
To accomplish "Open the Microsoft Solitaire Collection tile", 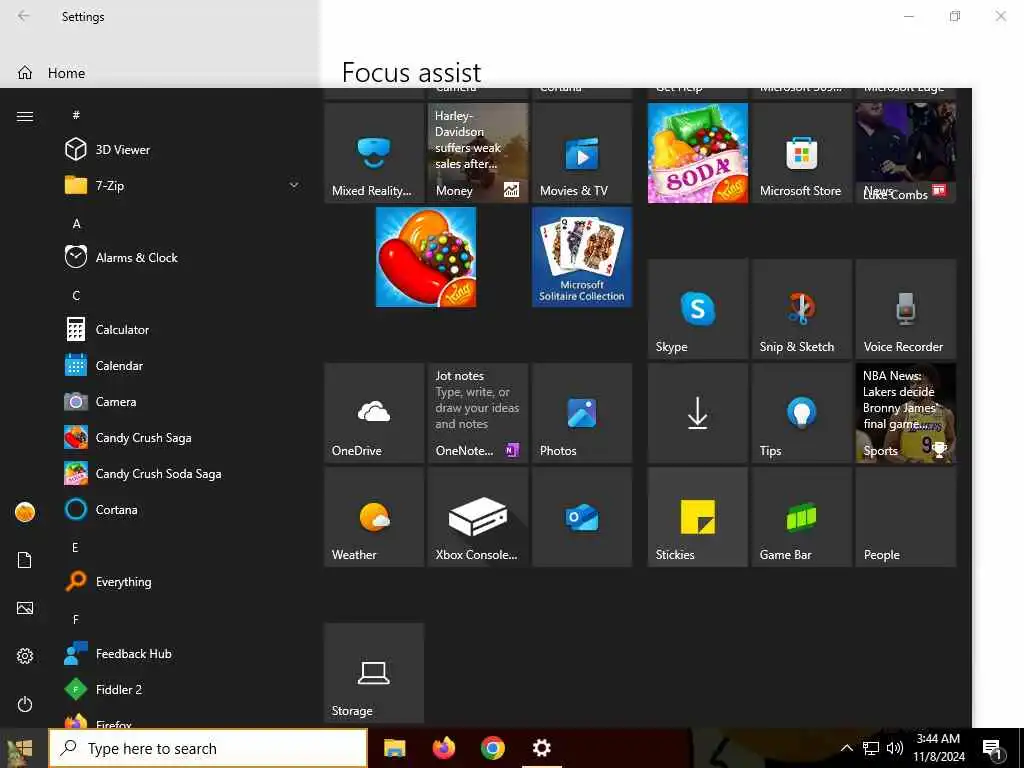I will click(582, 257).
